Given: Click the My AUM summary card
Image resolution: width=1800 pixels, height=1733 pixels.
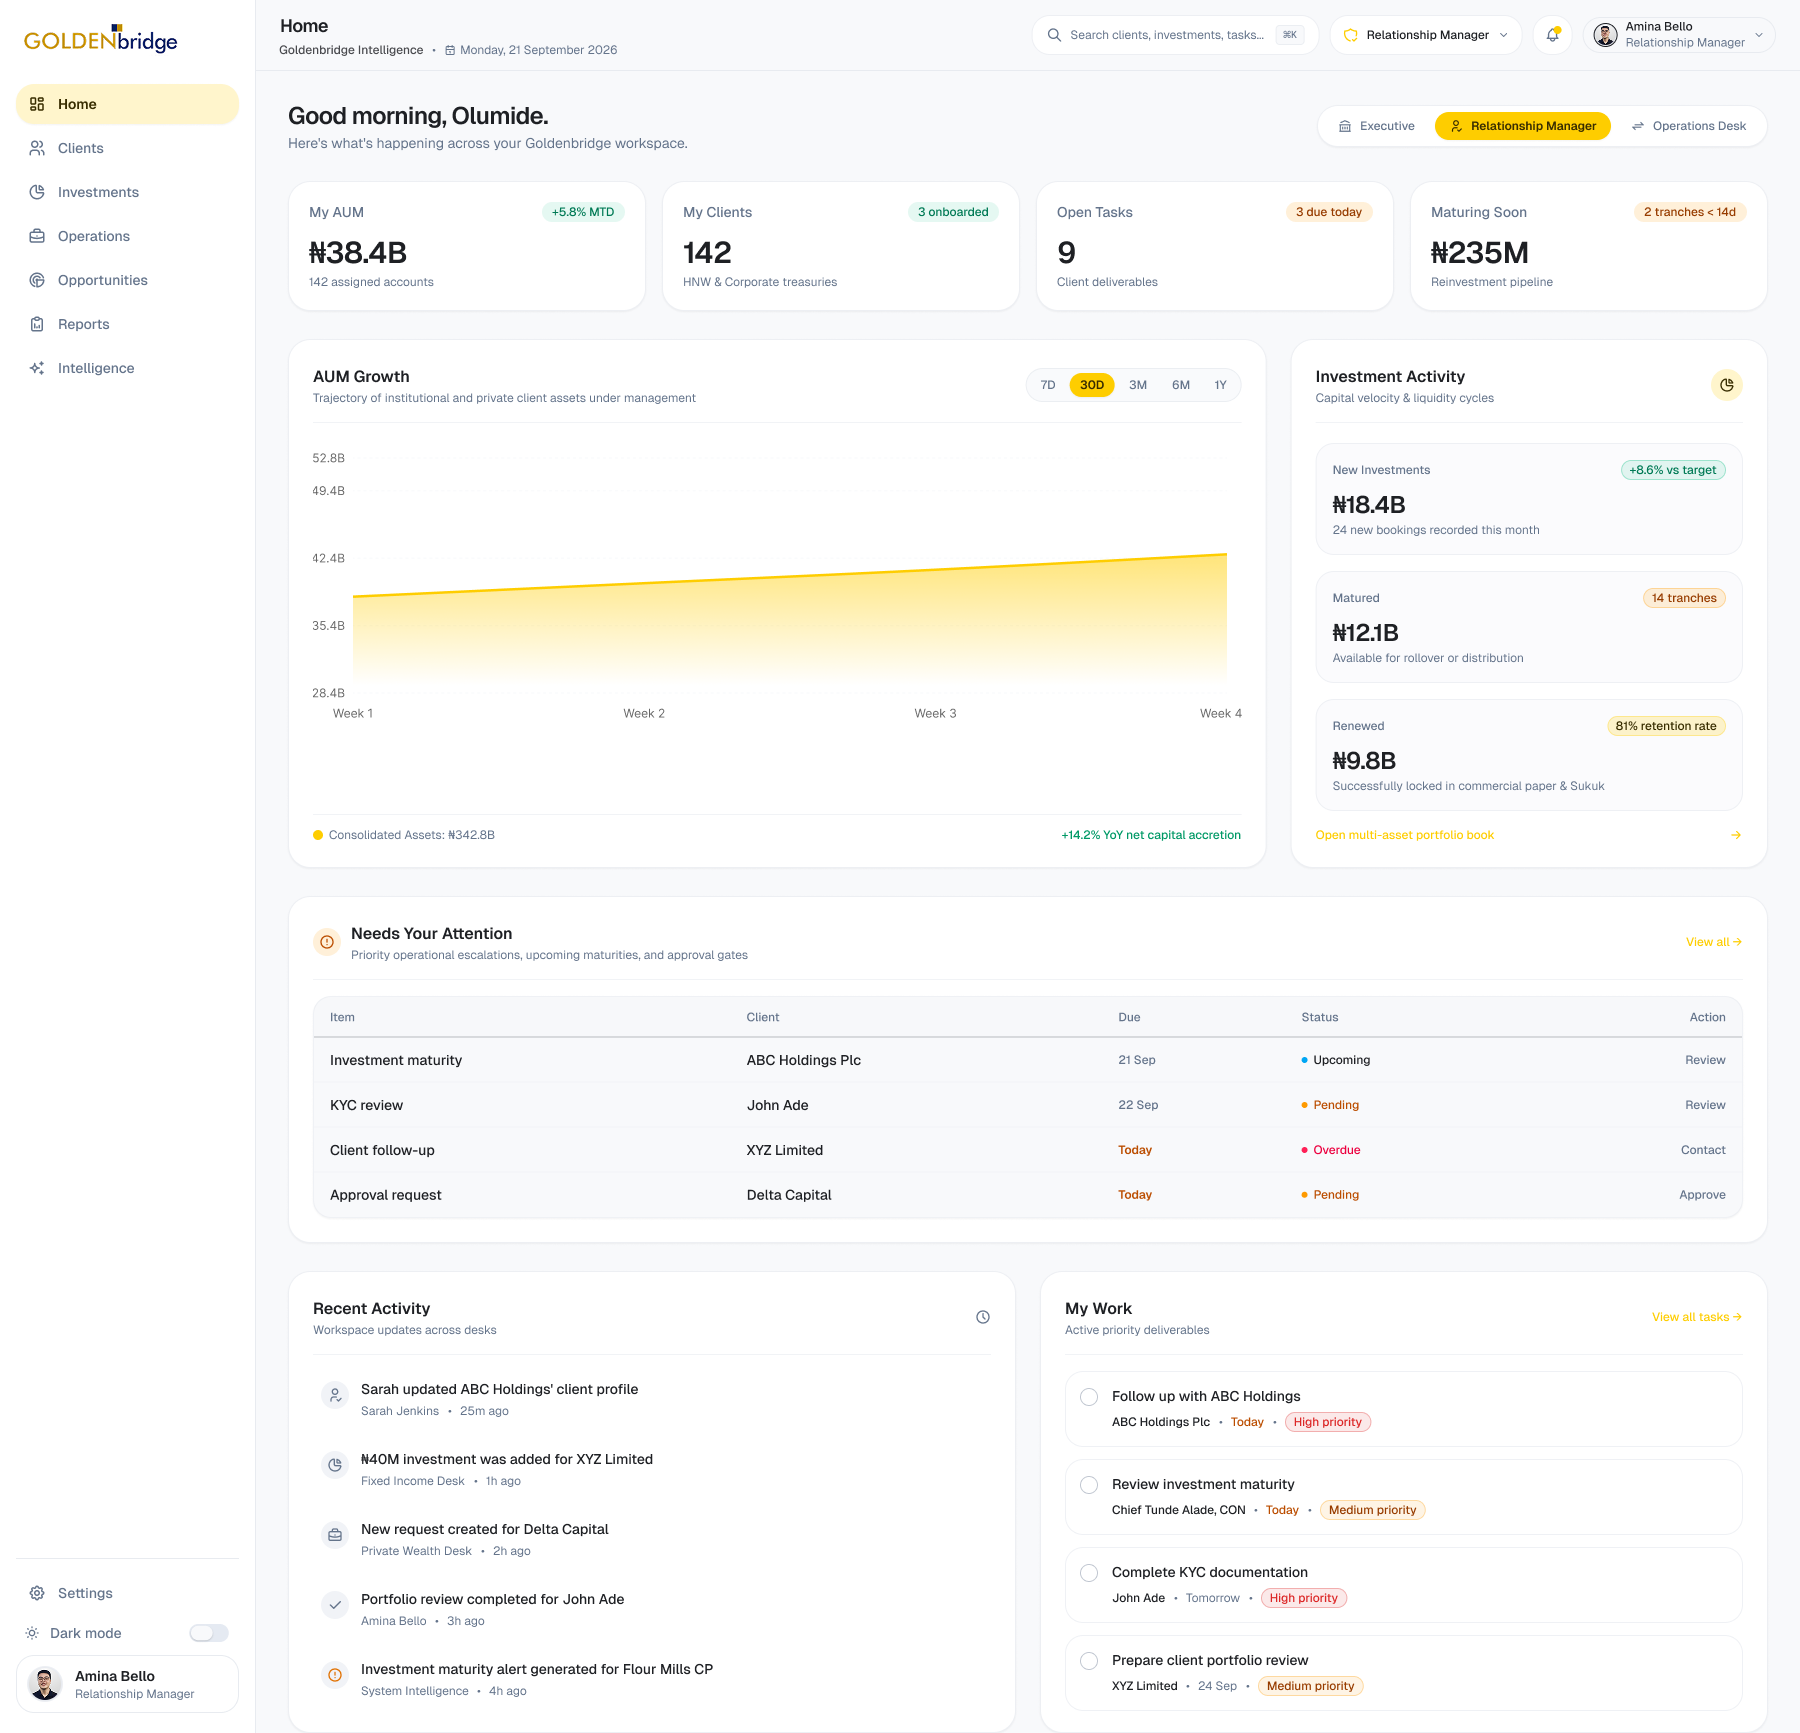Looking at the screenshot, I should point(467,246).
